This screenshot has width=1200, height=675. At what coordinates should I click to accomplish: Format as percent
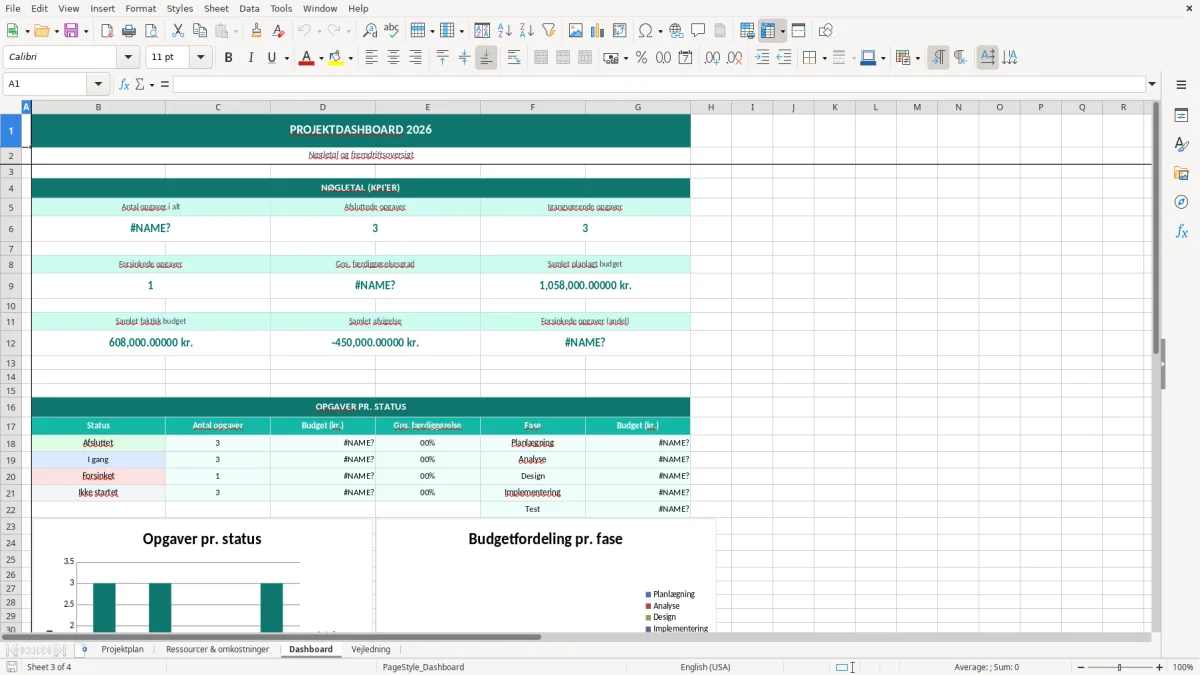[642, 58]
